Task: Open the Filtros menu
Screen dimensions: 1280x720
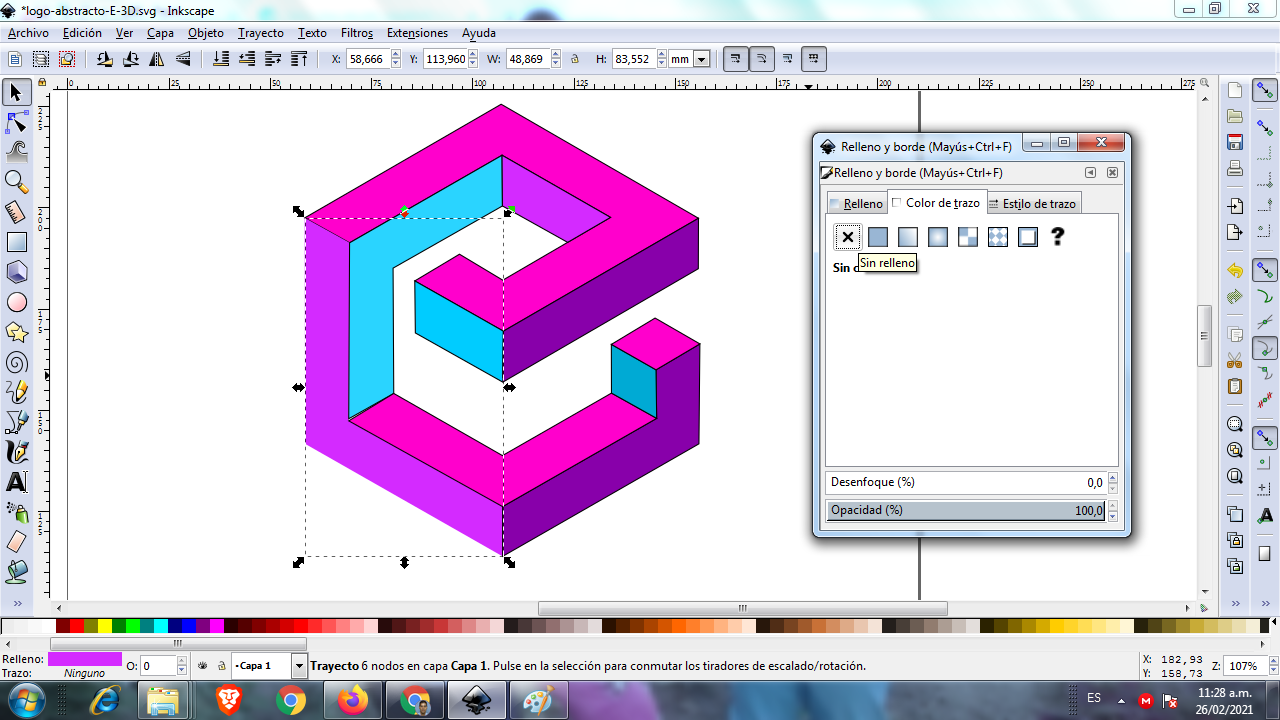Action: tap(357, 33)
